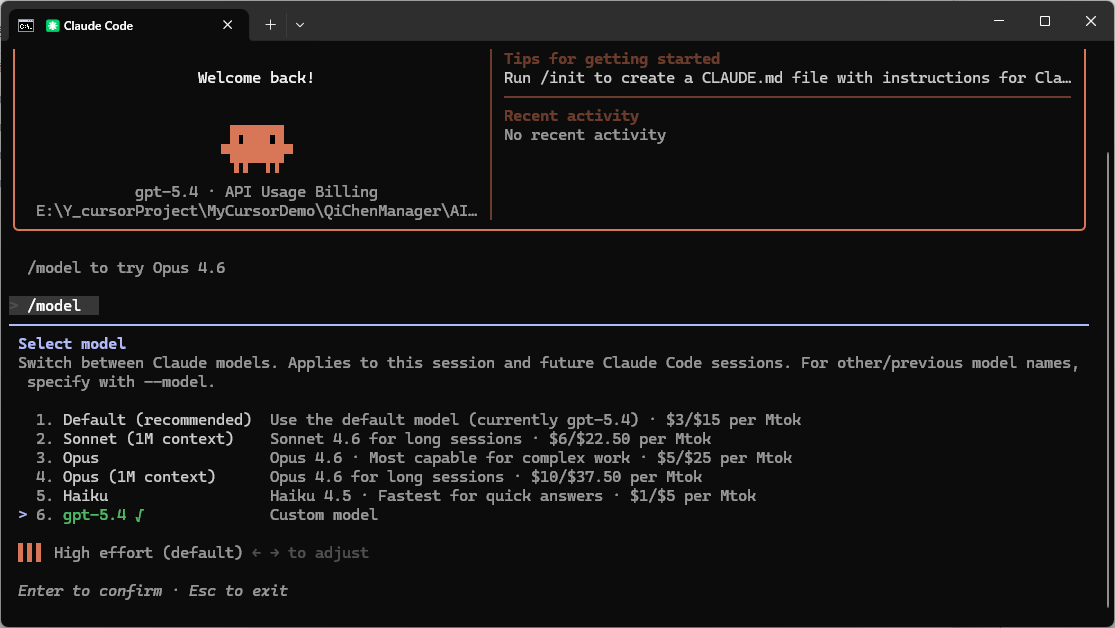
Task: Click the pixel mascot Claude logo
Action: point(257,149)
